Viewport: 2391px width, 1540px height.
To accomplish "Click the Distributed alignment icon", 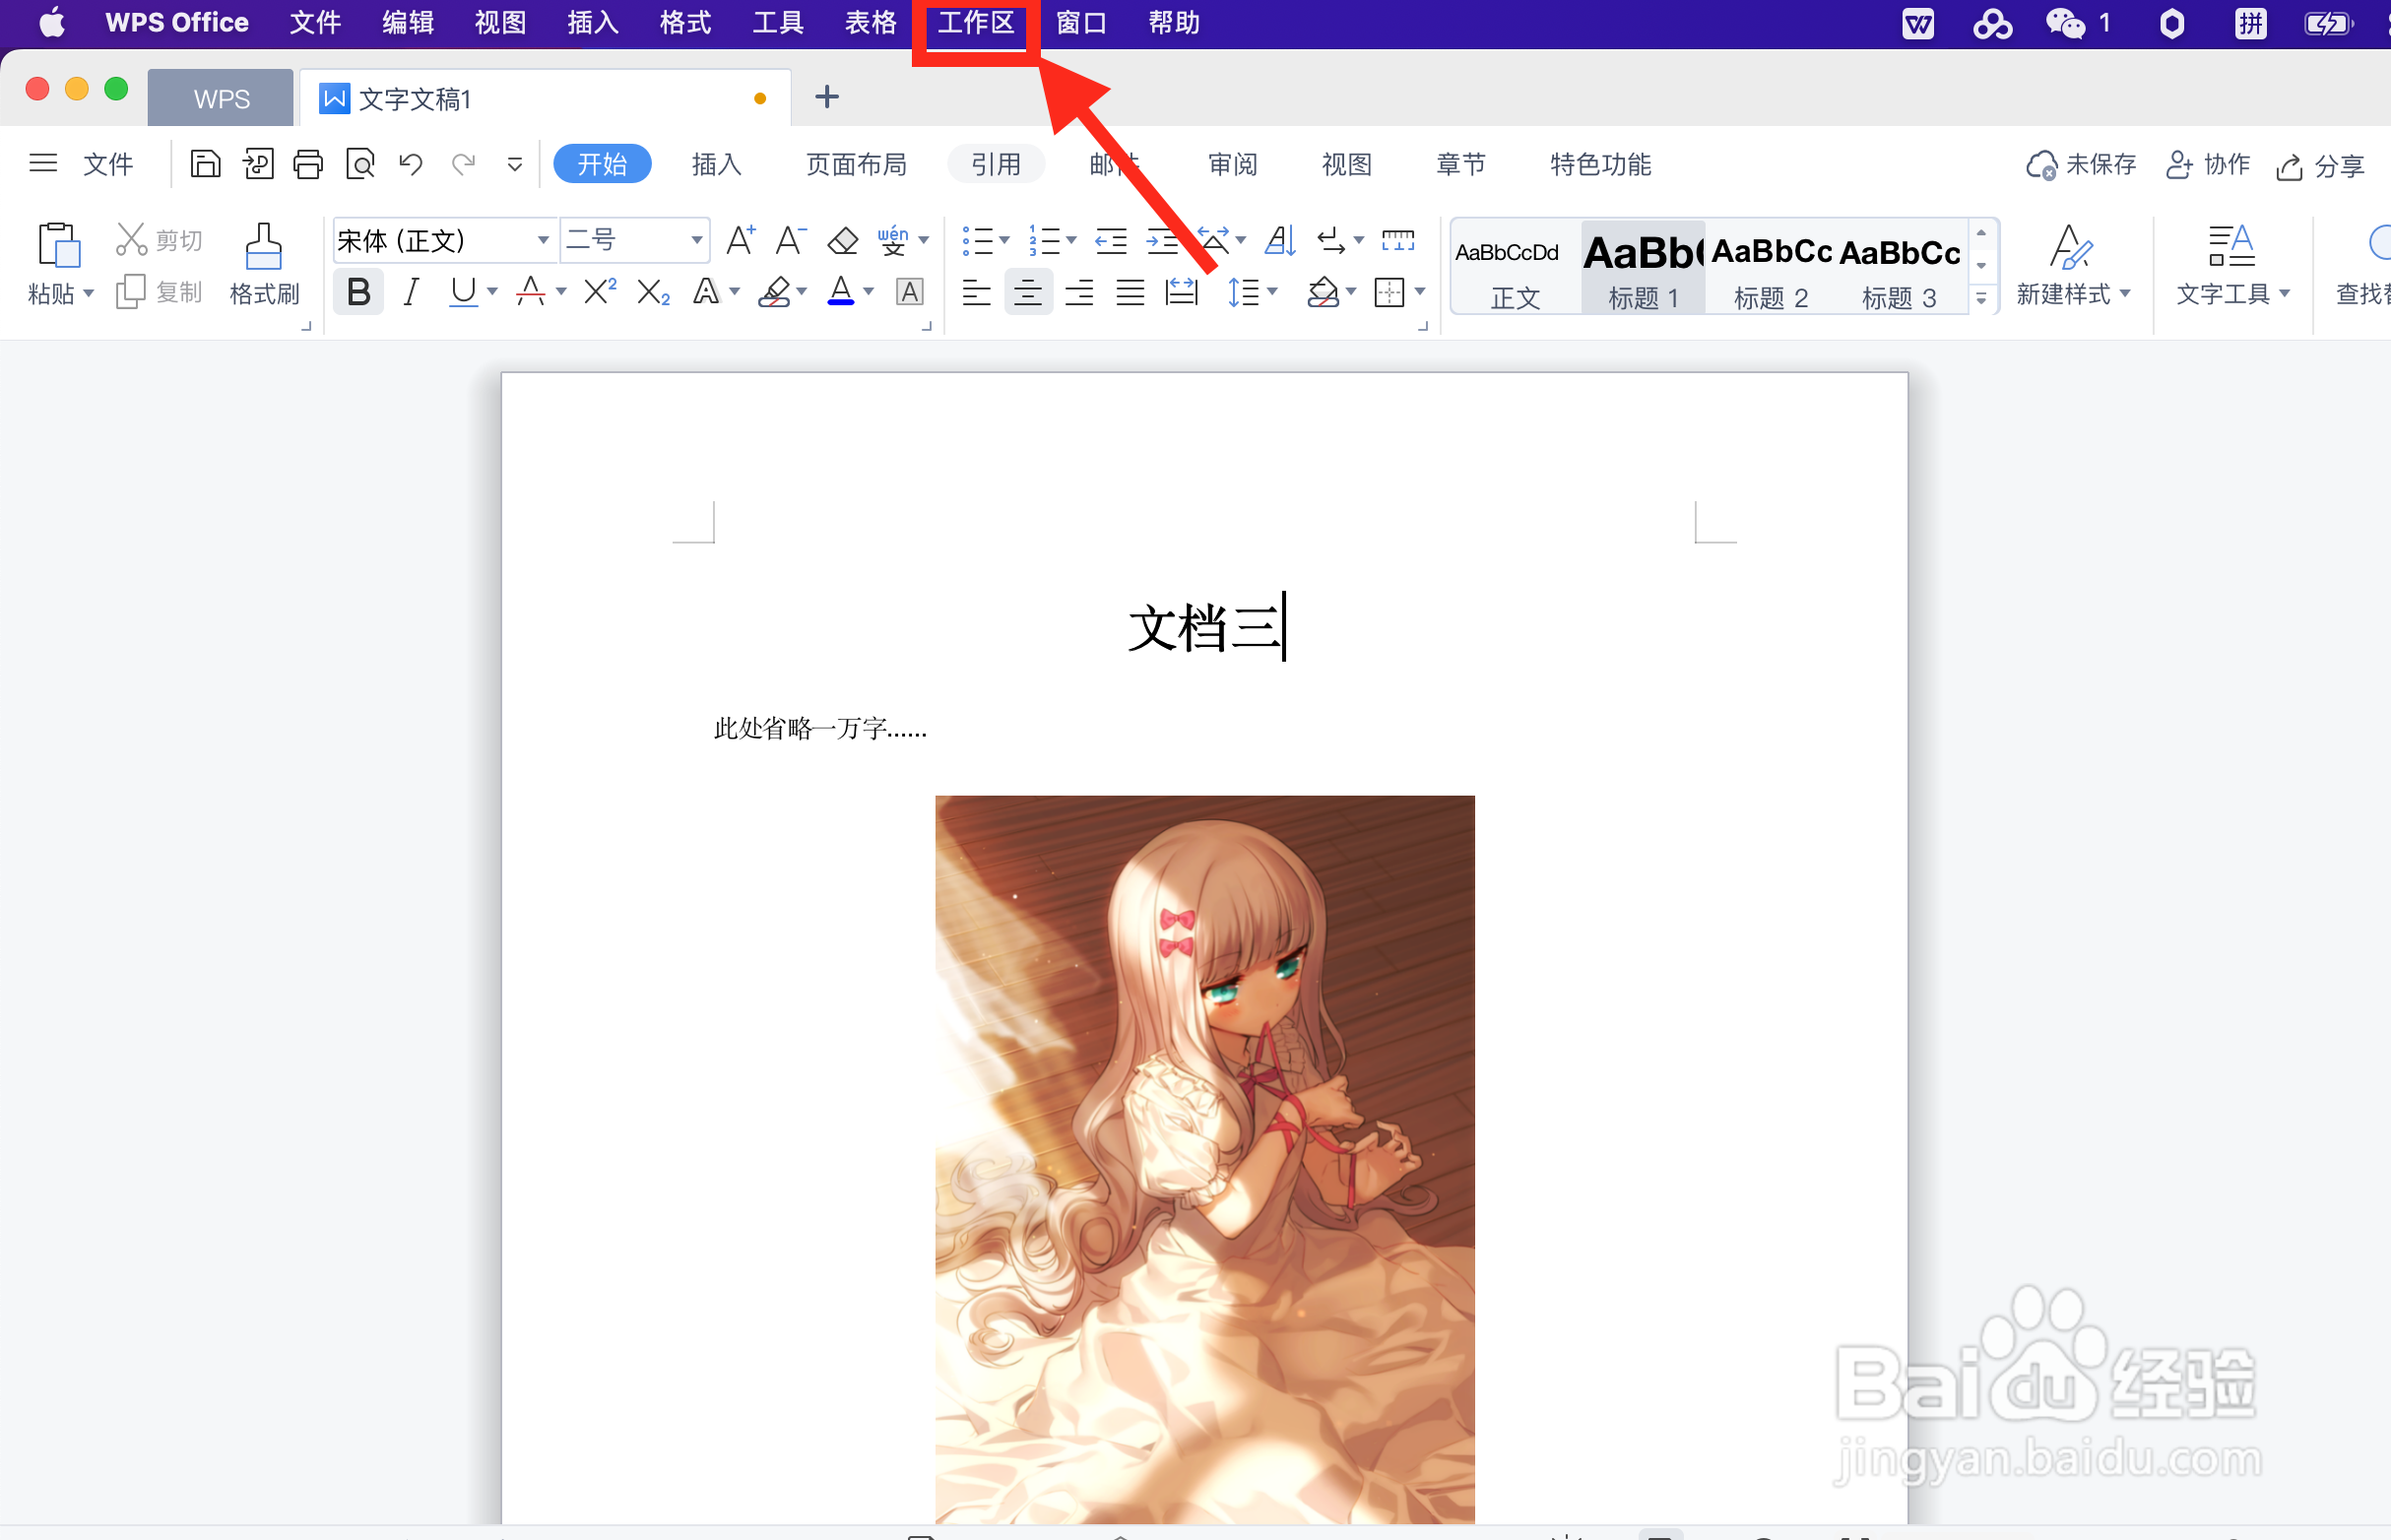I will (1182, 292).
